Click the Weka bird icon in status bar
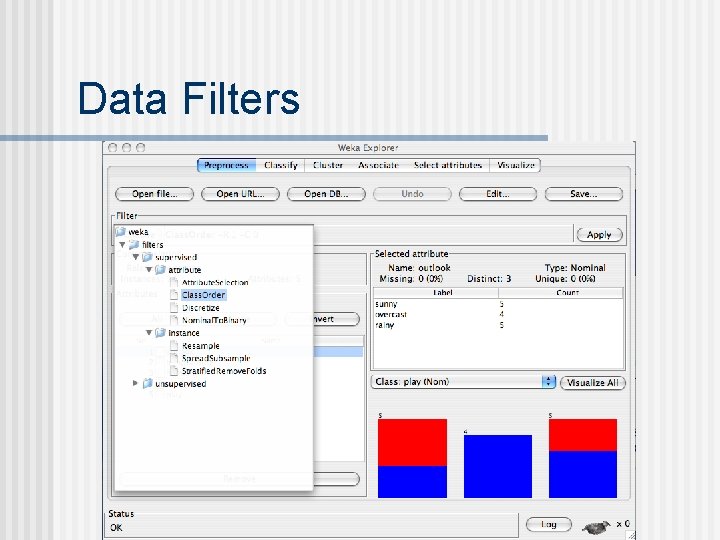Image resolution: width=720 pixels, height=540 pixels. pyautogui.click(x=596, y=527)
